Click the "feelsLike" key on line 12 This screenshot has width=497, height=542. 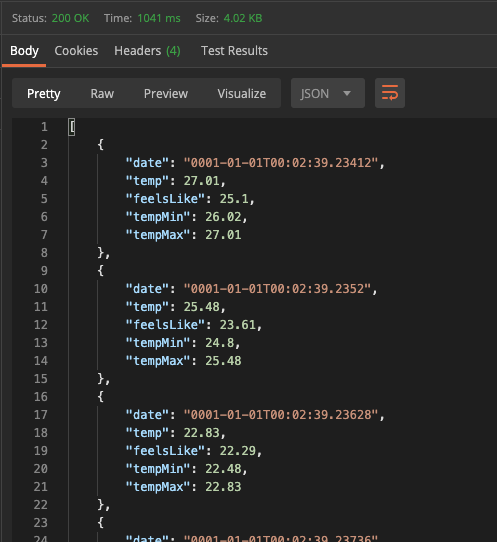pos(165,325)
